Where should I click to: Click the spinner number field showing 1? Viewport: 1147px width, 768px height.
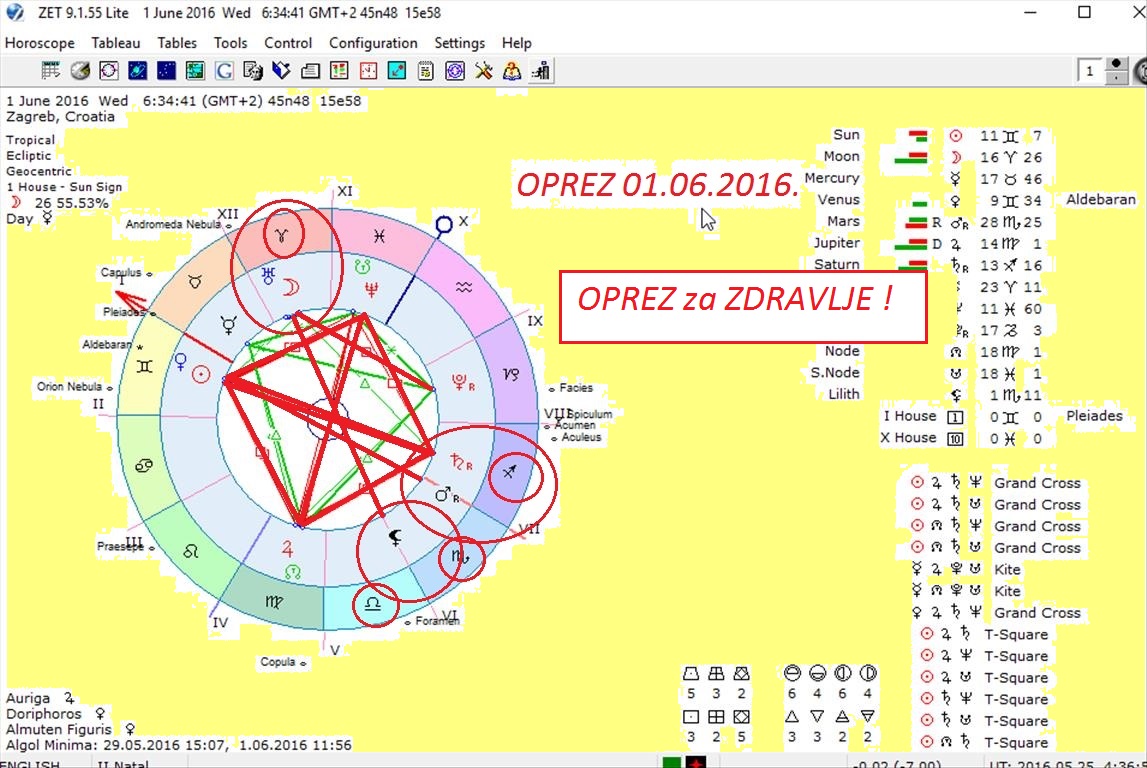(1090, 71)
